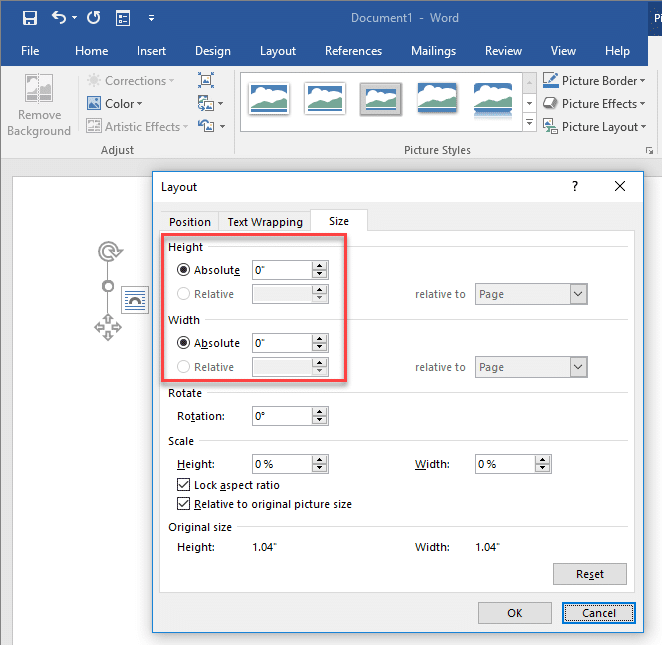Select the fourth picture style thumbnail
Viewport: 662px width, 645px height.
[437, 99]
